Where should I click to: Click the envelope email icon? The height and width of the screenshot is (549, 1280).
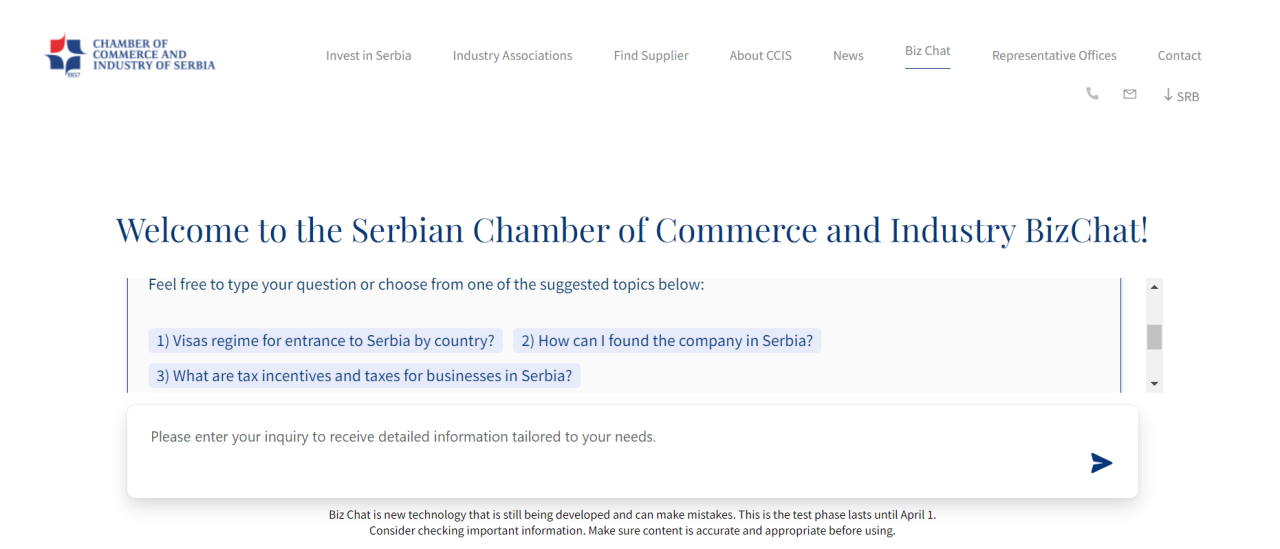(1130, 94)
